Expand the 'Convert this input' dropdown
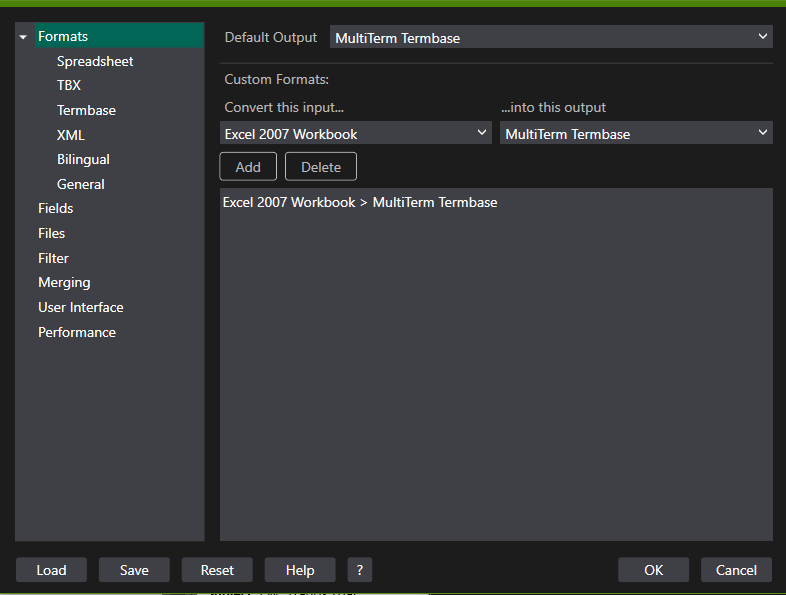This screenshot has height=595, width=786. [355, 133]
